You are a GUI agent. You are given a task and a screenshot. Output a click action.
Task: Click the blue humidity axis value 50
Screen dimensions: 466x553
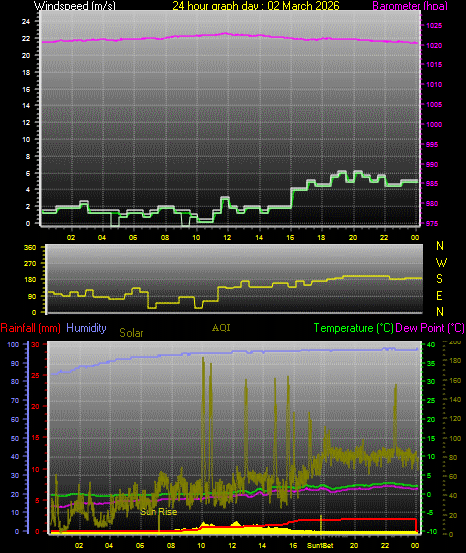coord(15,439)
